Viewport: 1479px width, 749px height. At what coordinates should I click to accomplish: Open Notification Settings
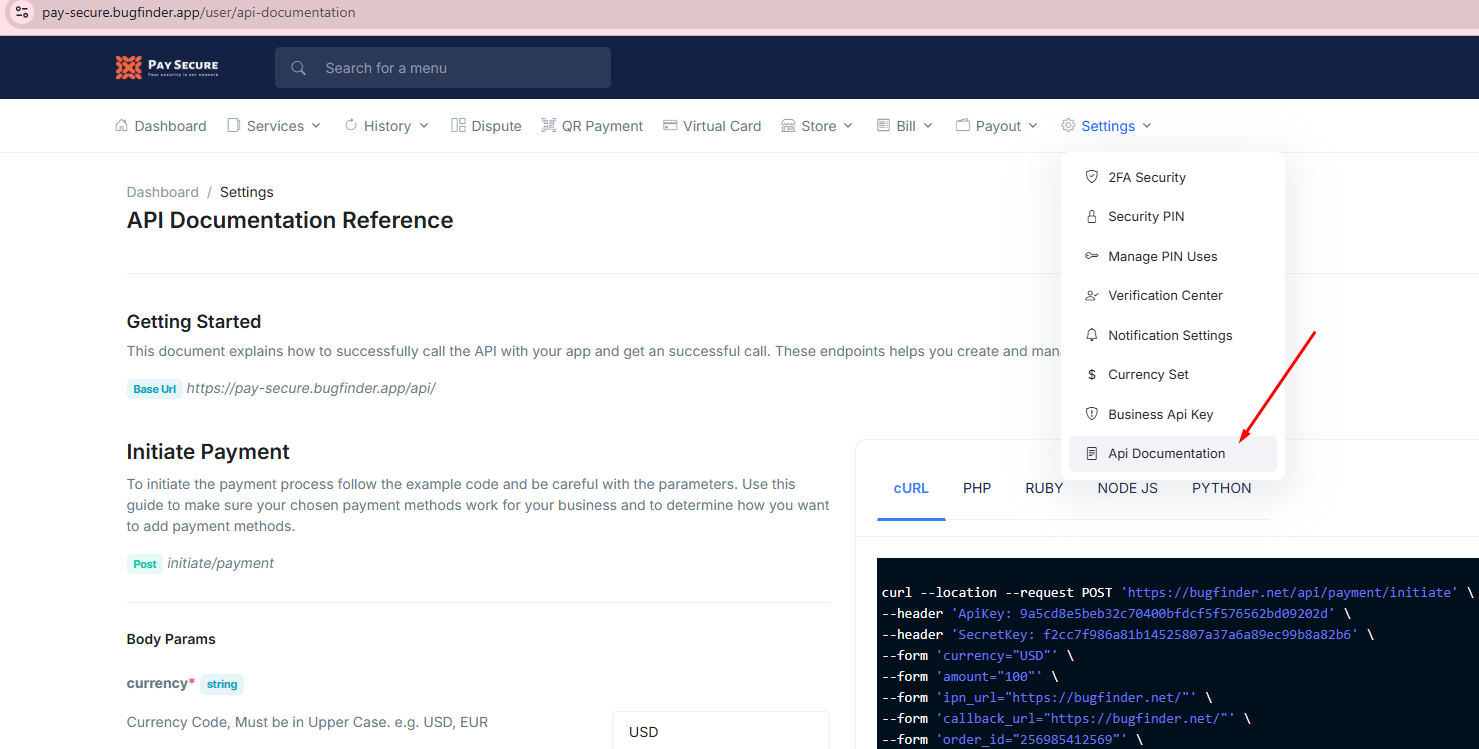click(1172, 335)
